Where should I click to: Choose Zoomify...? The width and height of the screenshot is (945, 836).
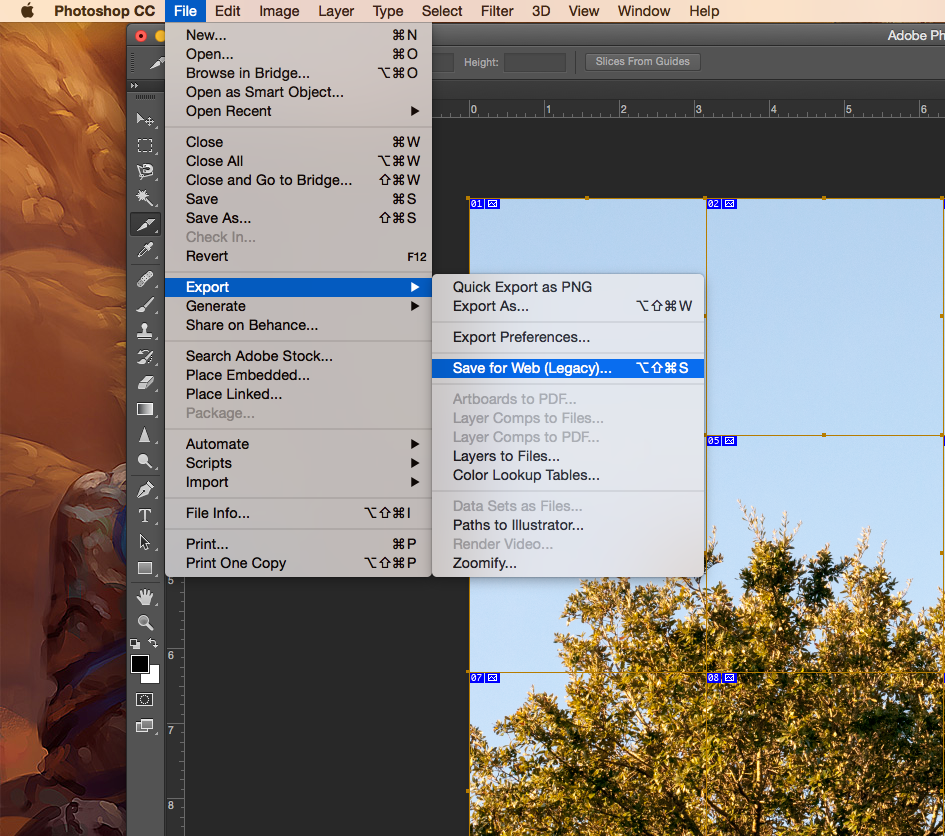point(568,563)
